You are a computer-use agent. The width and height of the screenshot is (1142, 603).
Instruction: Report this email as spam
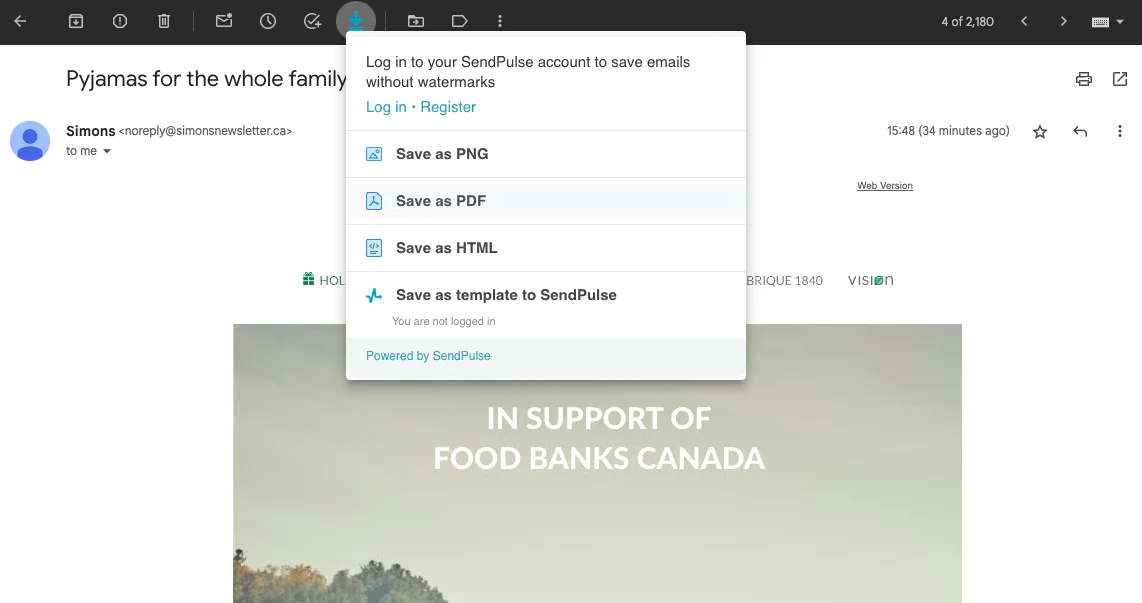point(119,20)
